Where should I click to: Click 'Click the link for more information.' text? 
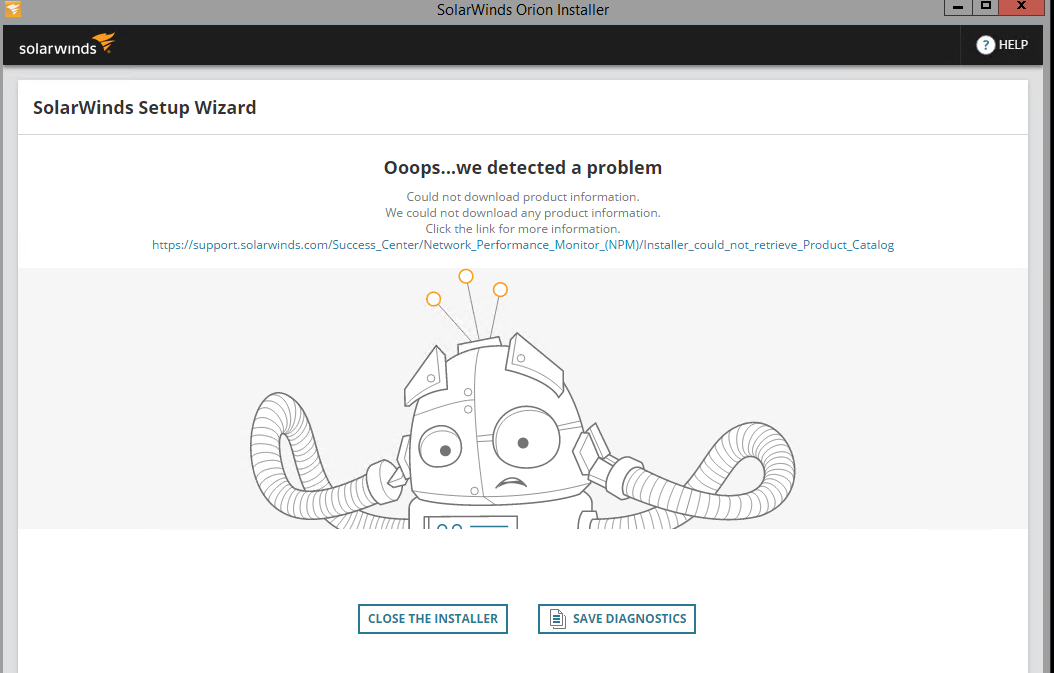[523, 229]
